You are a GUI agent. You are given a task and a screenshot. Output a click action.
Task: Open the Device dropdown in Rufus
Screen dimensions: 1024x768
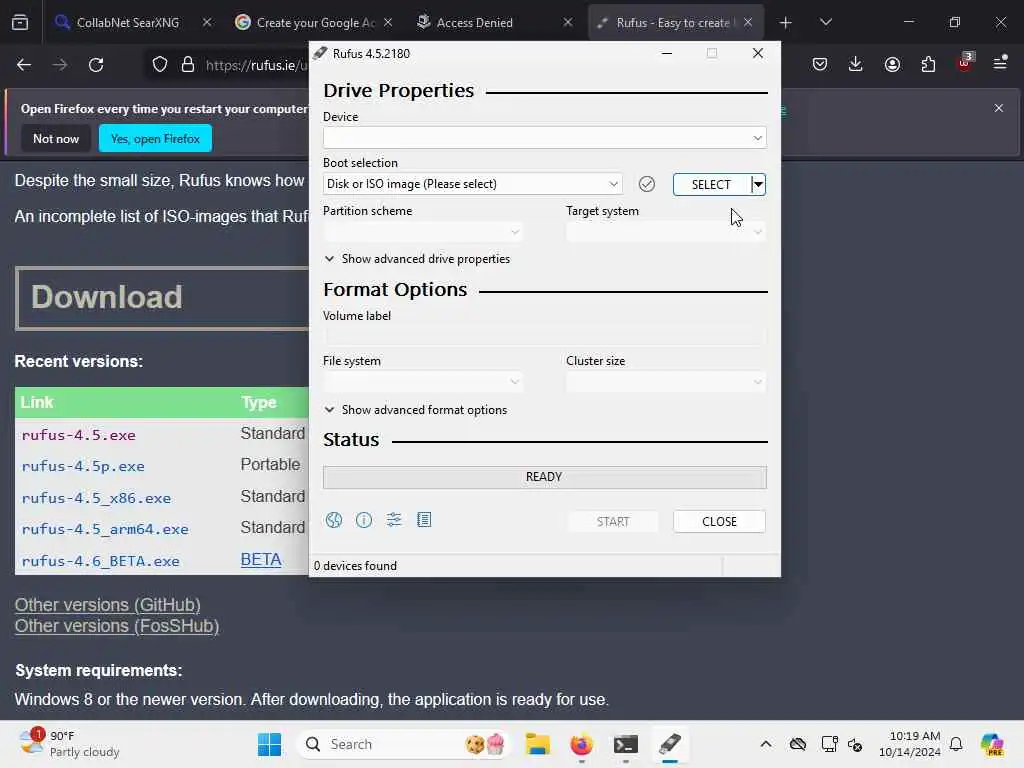tap(545, 138)
